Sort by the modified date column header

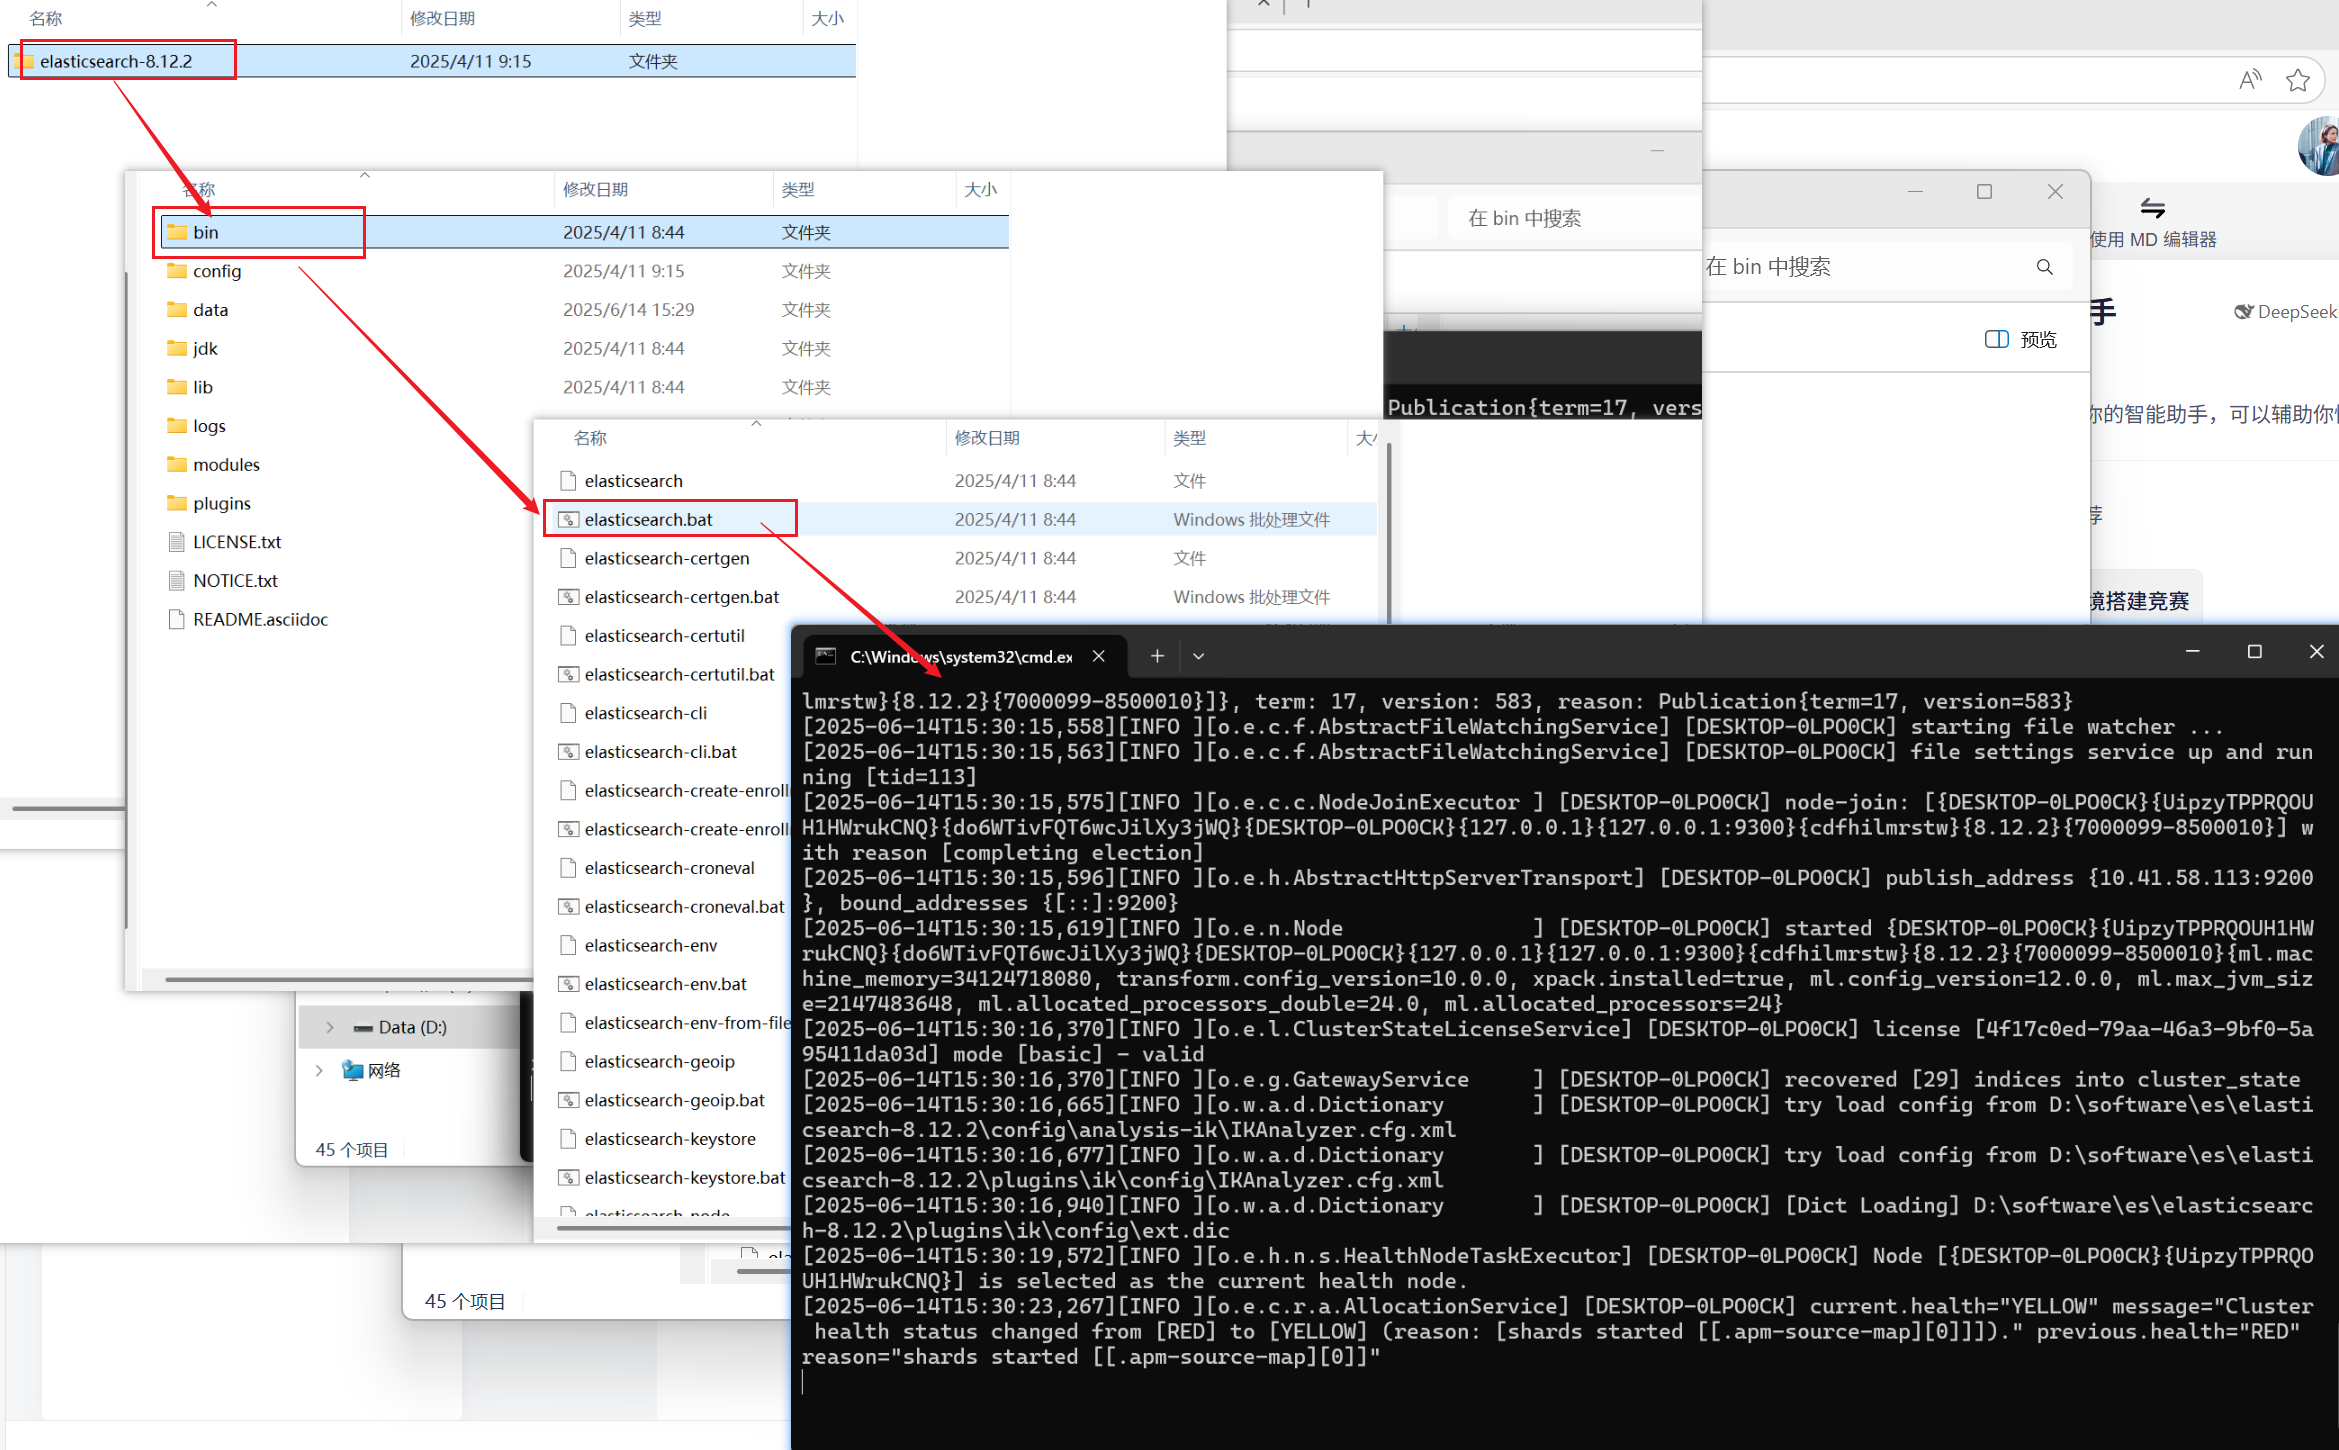click(986, 438)
